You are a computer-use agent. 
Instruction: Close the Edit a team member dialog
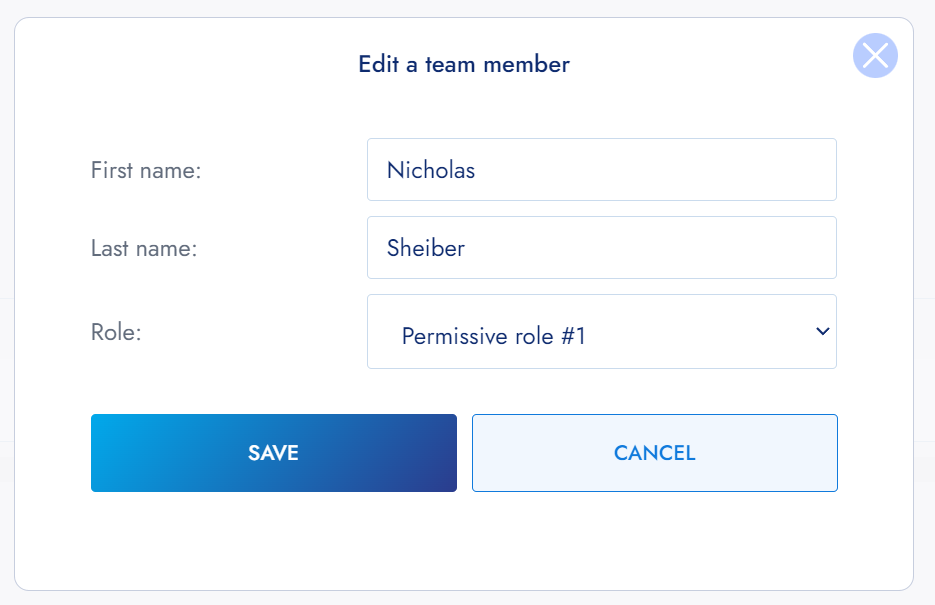pos(875,56)
